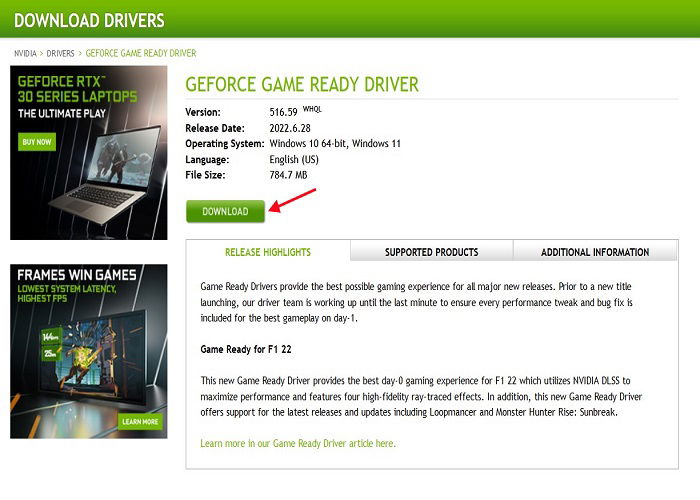Screen dimensions: 700x500
Task: Click the Language: label
Action: pos(207,159)
